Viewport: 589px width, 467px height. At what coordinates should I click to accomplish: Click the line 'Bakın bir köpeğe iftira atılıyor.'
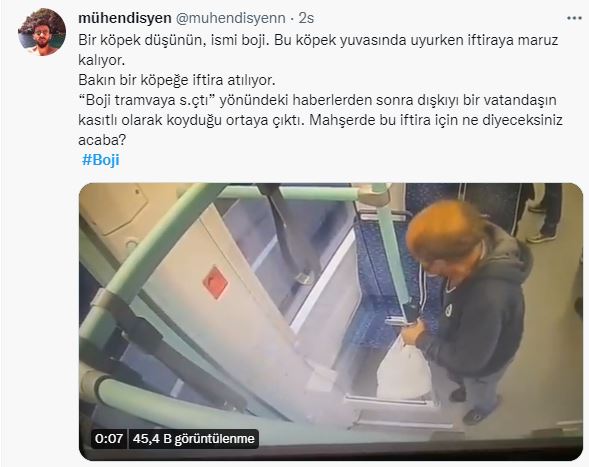point(177,80)
